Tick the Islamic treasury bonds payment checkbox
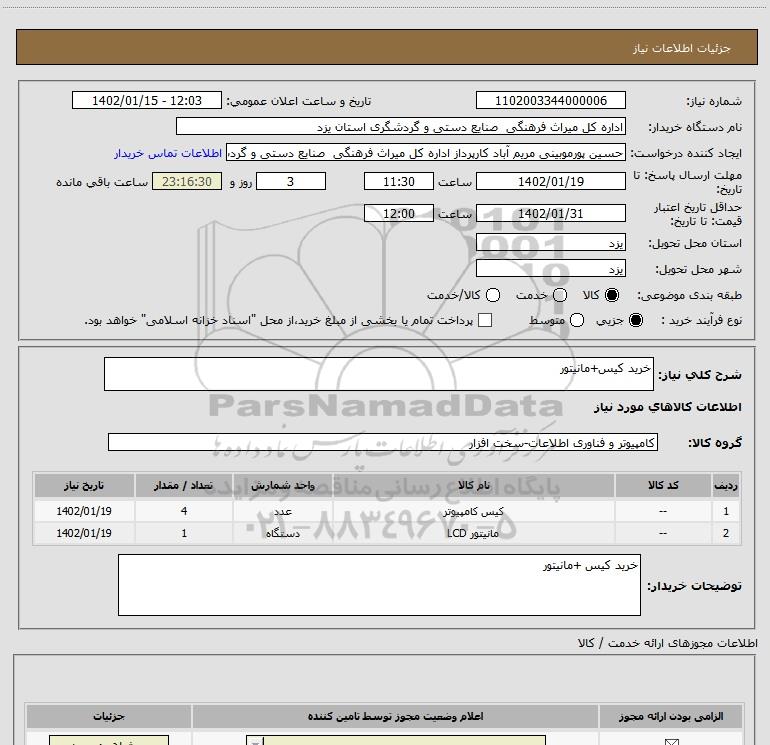This screenshot has width=770, height=745. click(x=485, y=320)
